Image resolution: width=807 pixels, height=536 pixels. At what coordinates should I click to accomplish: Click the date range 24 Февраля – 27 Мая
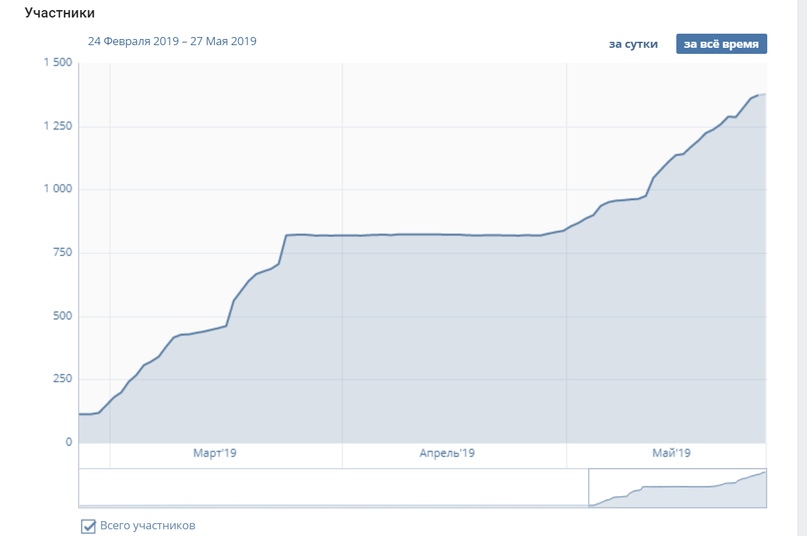click(172, 41)
